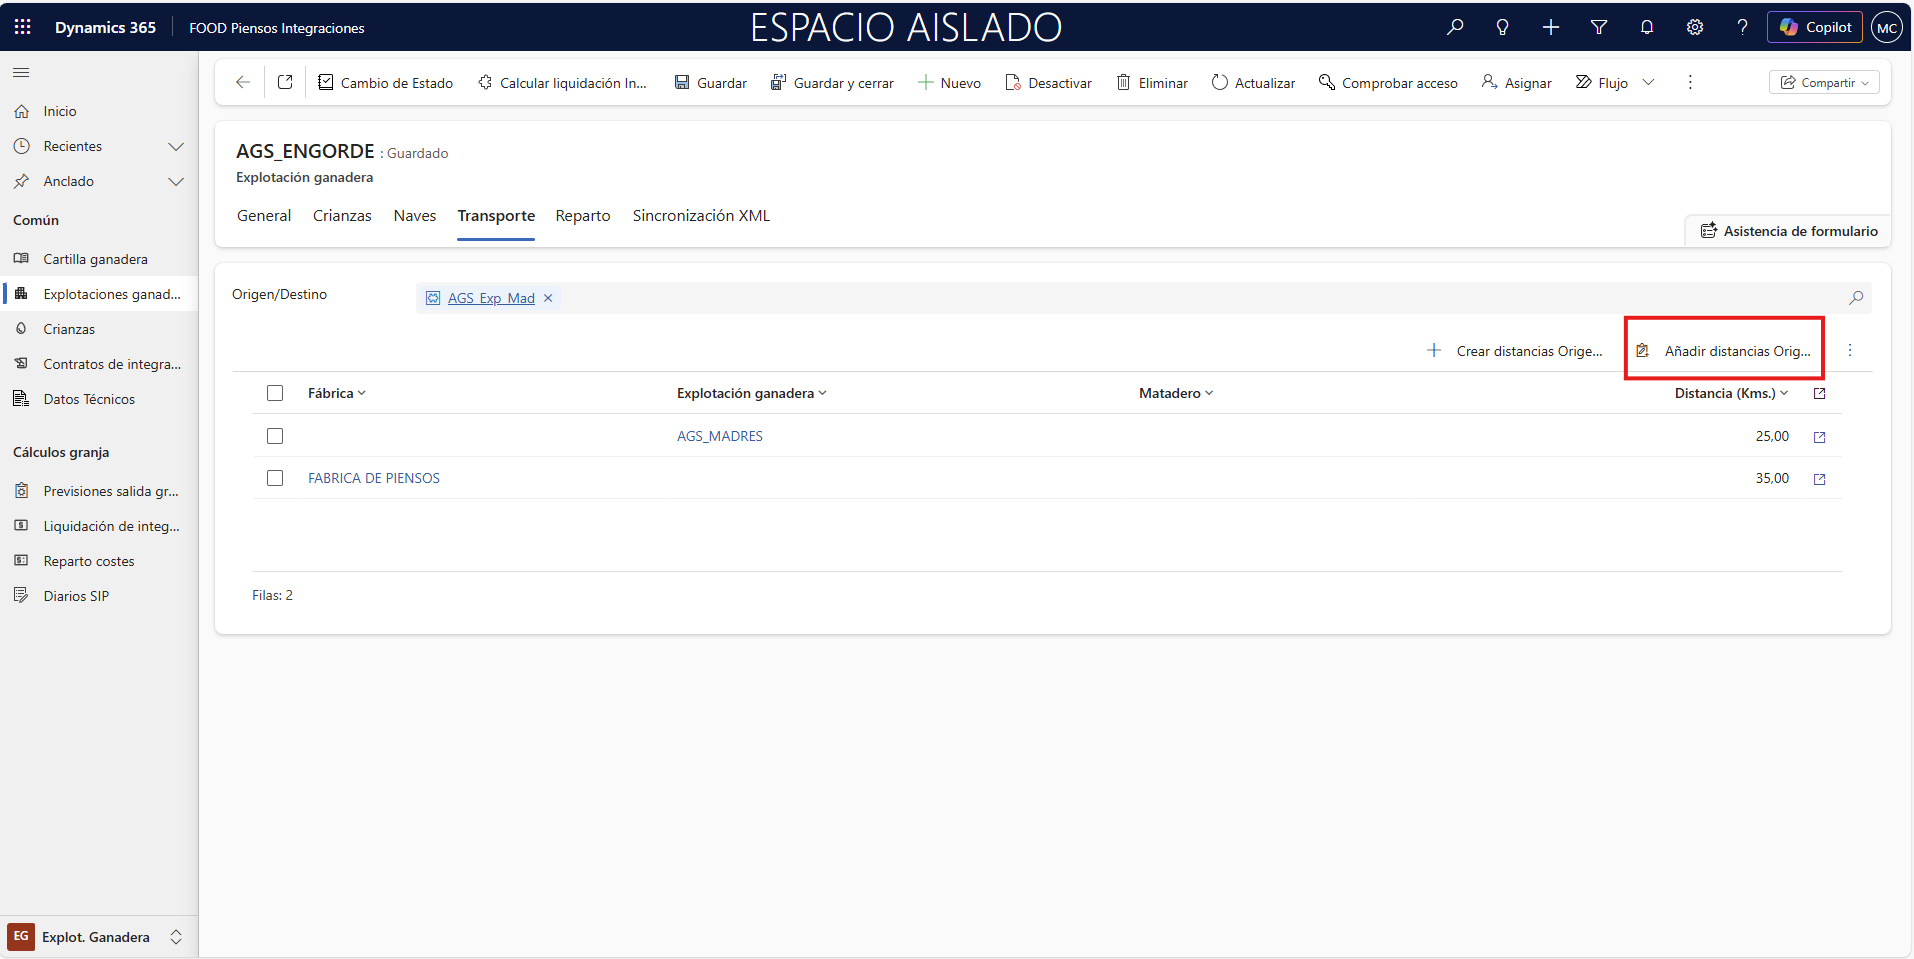Open the FABRICA DE PIENSOS link
The height and width of the screenshot is (959, 1914).
374,478
